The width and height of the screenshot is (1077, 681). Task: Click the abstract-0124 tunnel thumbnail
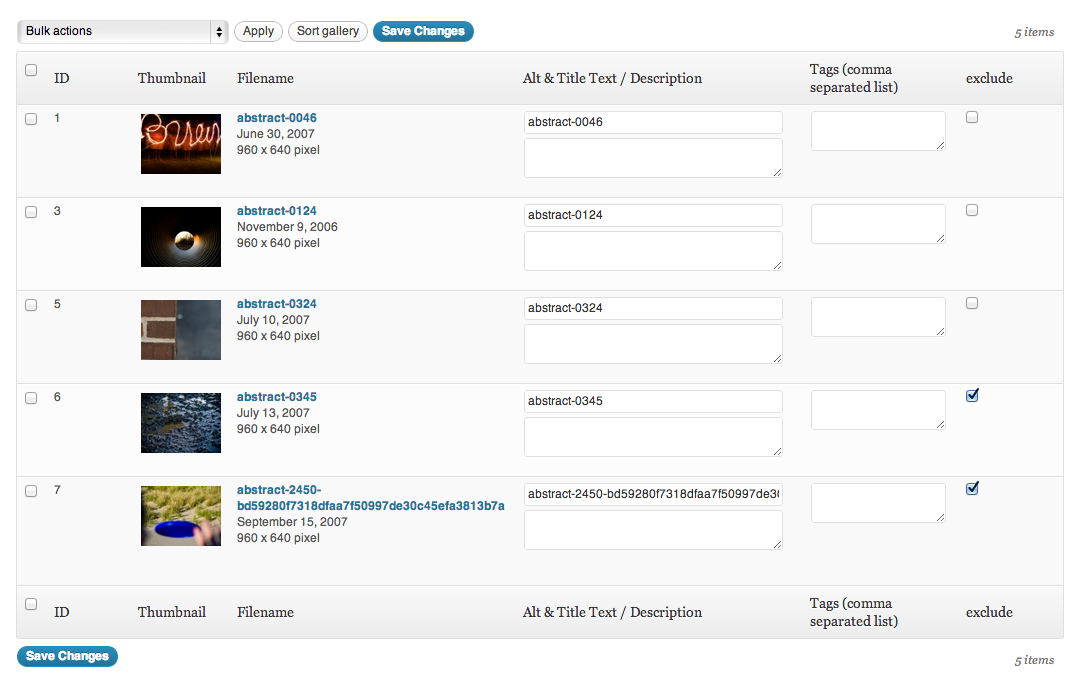pyautogui.click(x=181, y=237)
